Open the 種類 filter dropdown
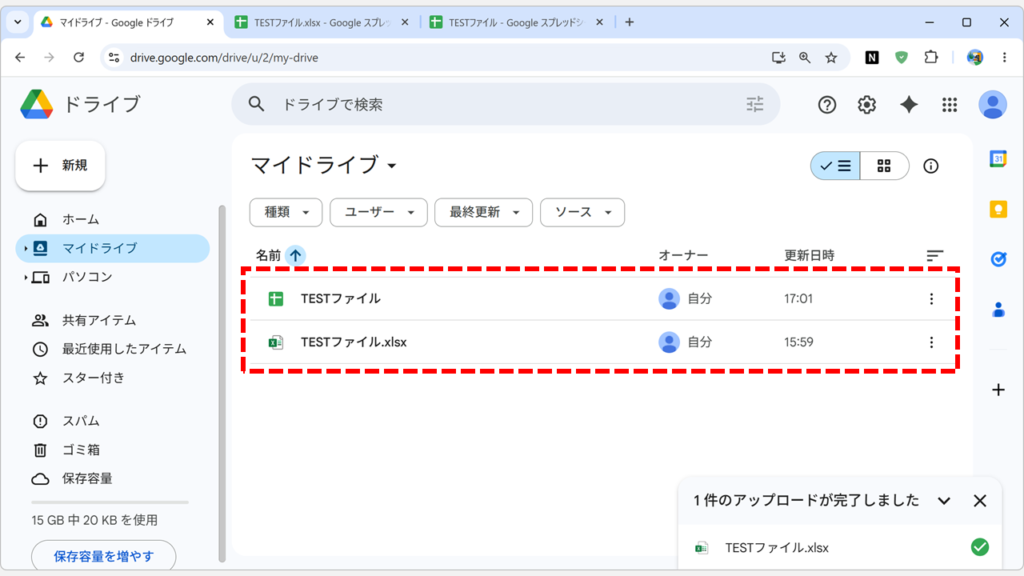Screen dimensions: 1024x576 [286, 212]
